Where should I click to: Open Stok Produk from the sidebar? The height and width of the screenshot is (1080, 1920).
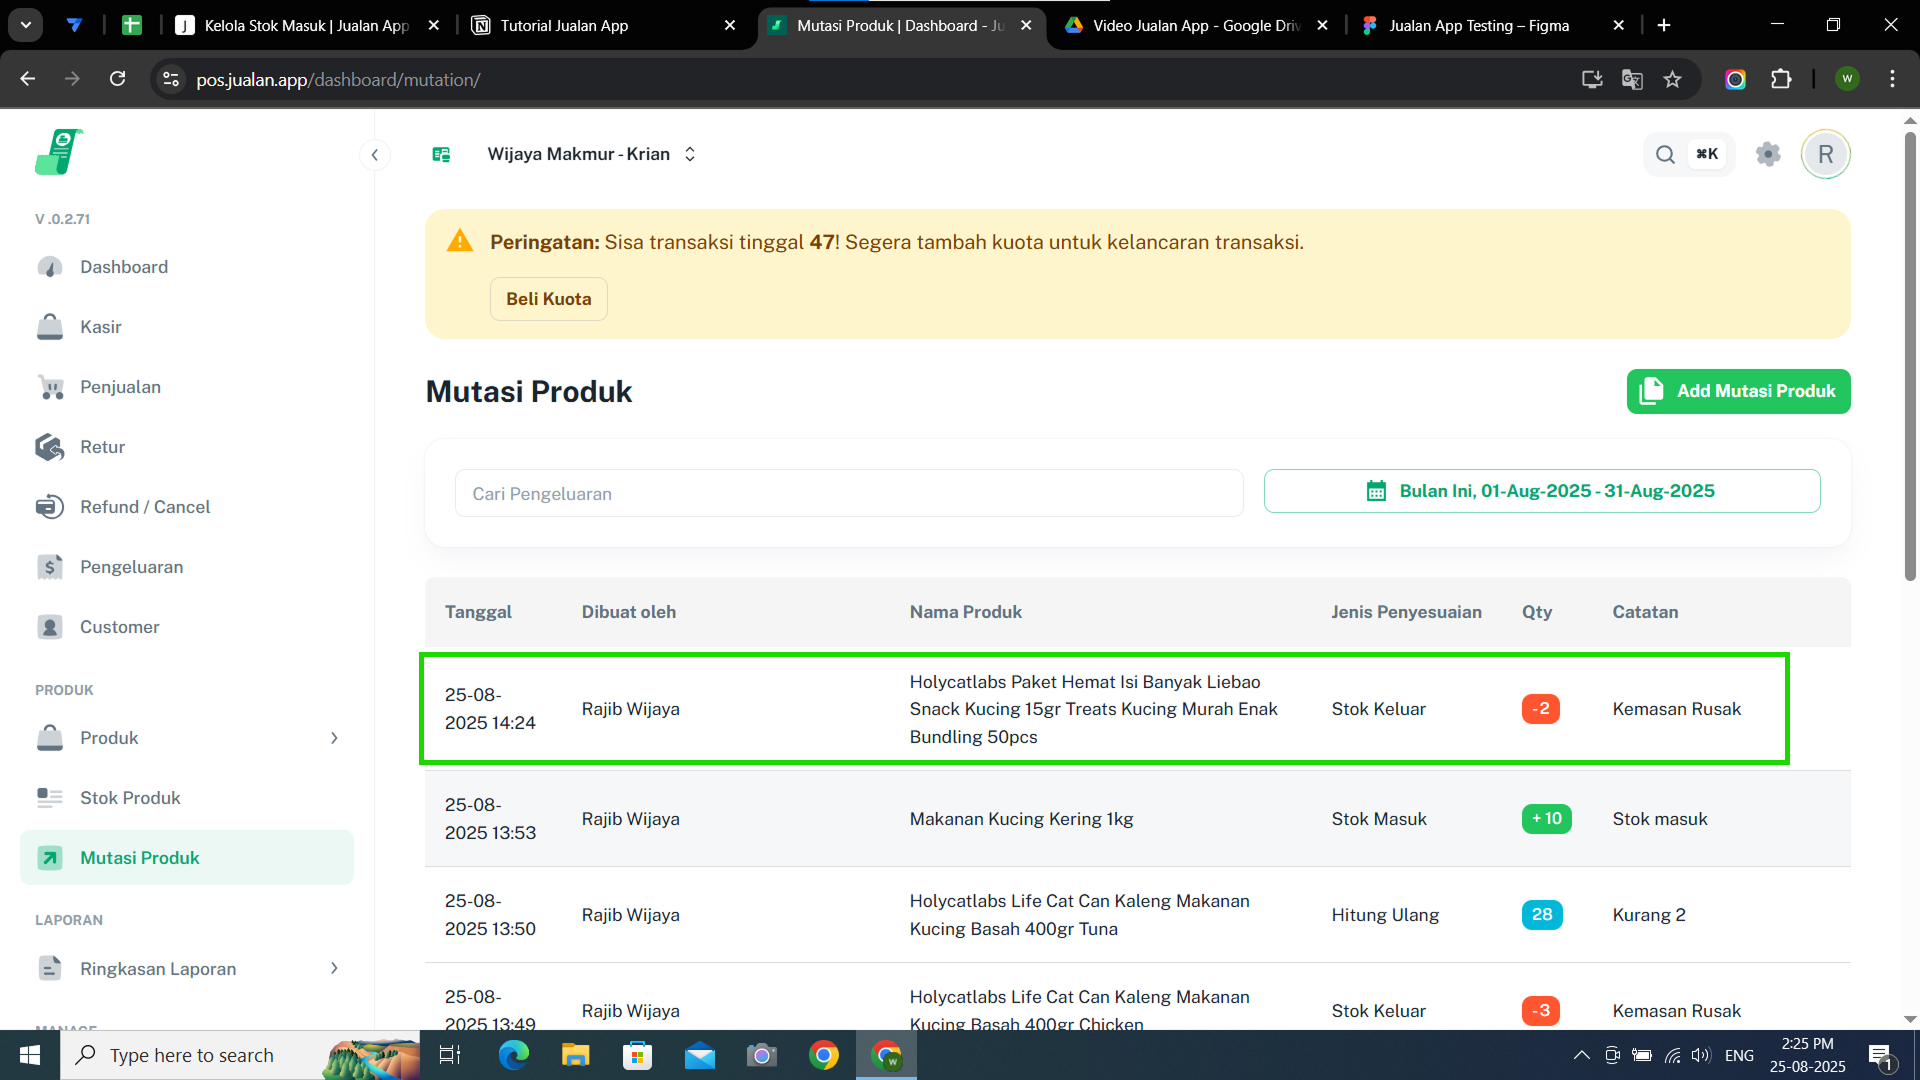pos(130,798)
